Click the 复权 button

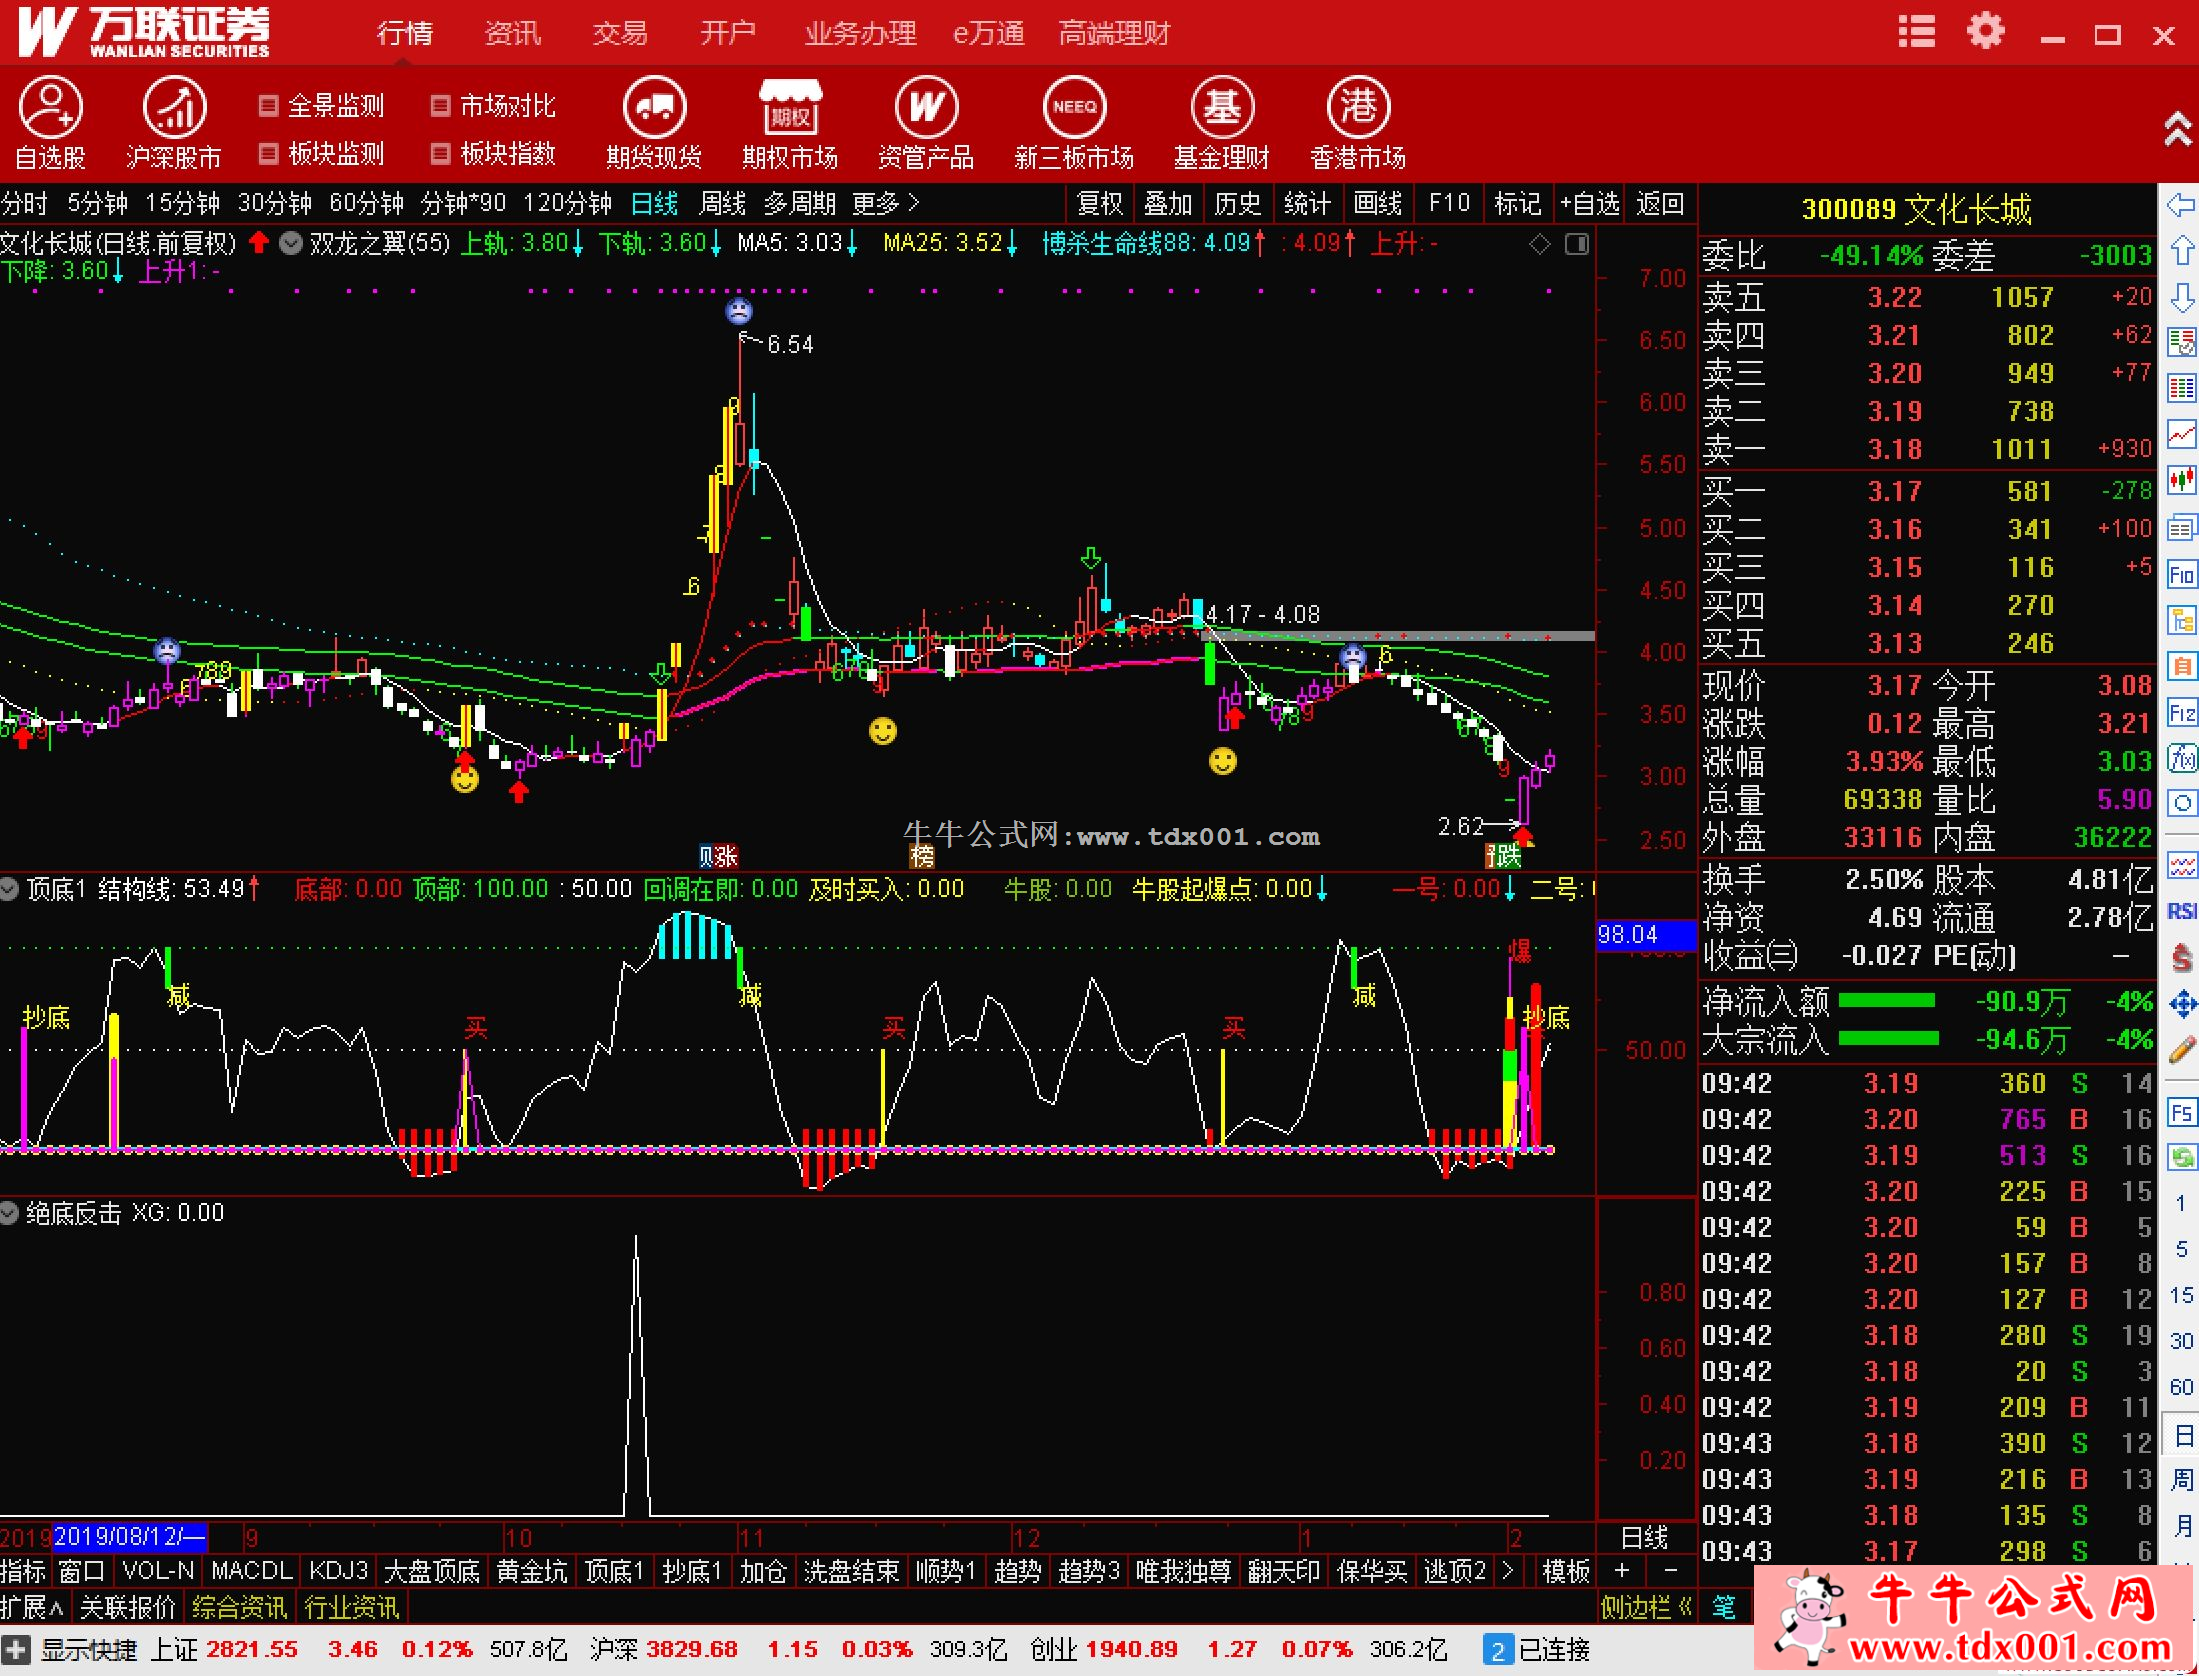(1100, 204)
